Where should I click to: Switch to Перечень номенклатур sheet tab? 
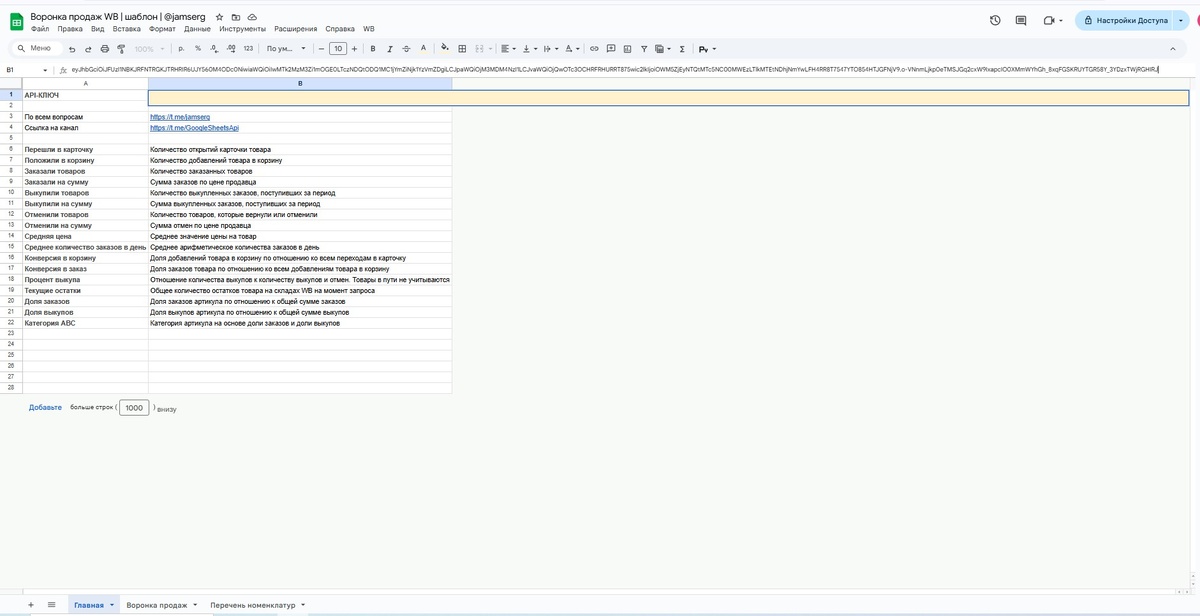[x=252, y=605]
